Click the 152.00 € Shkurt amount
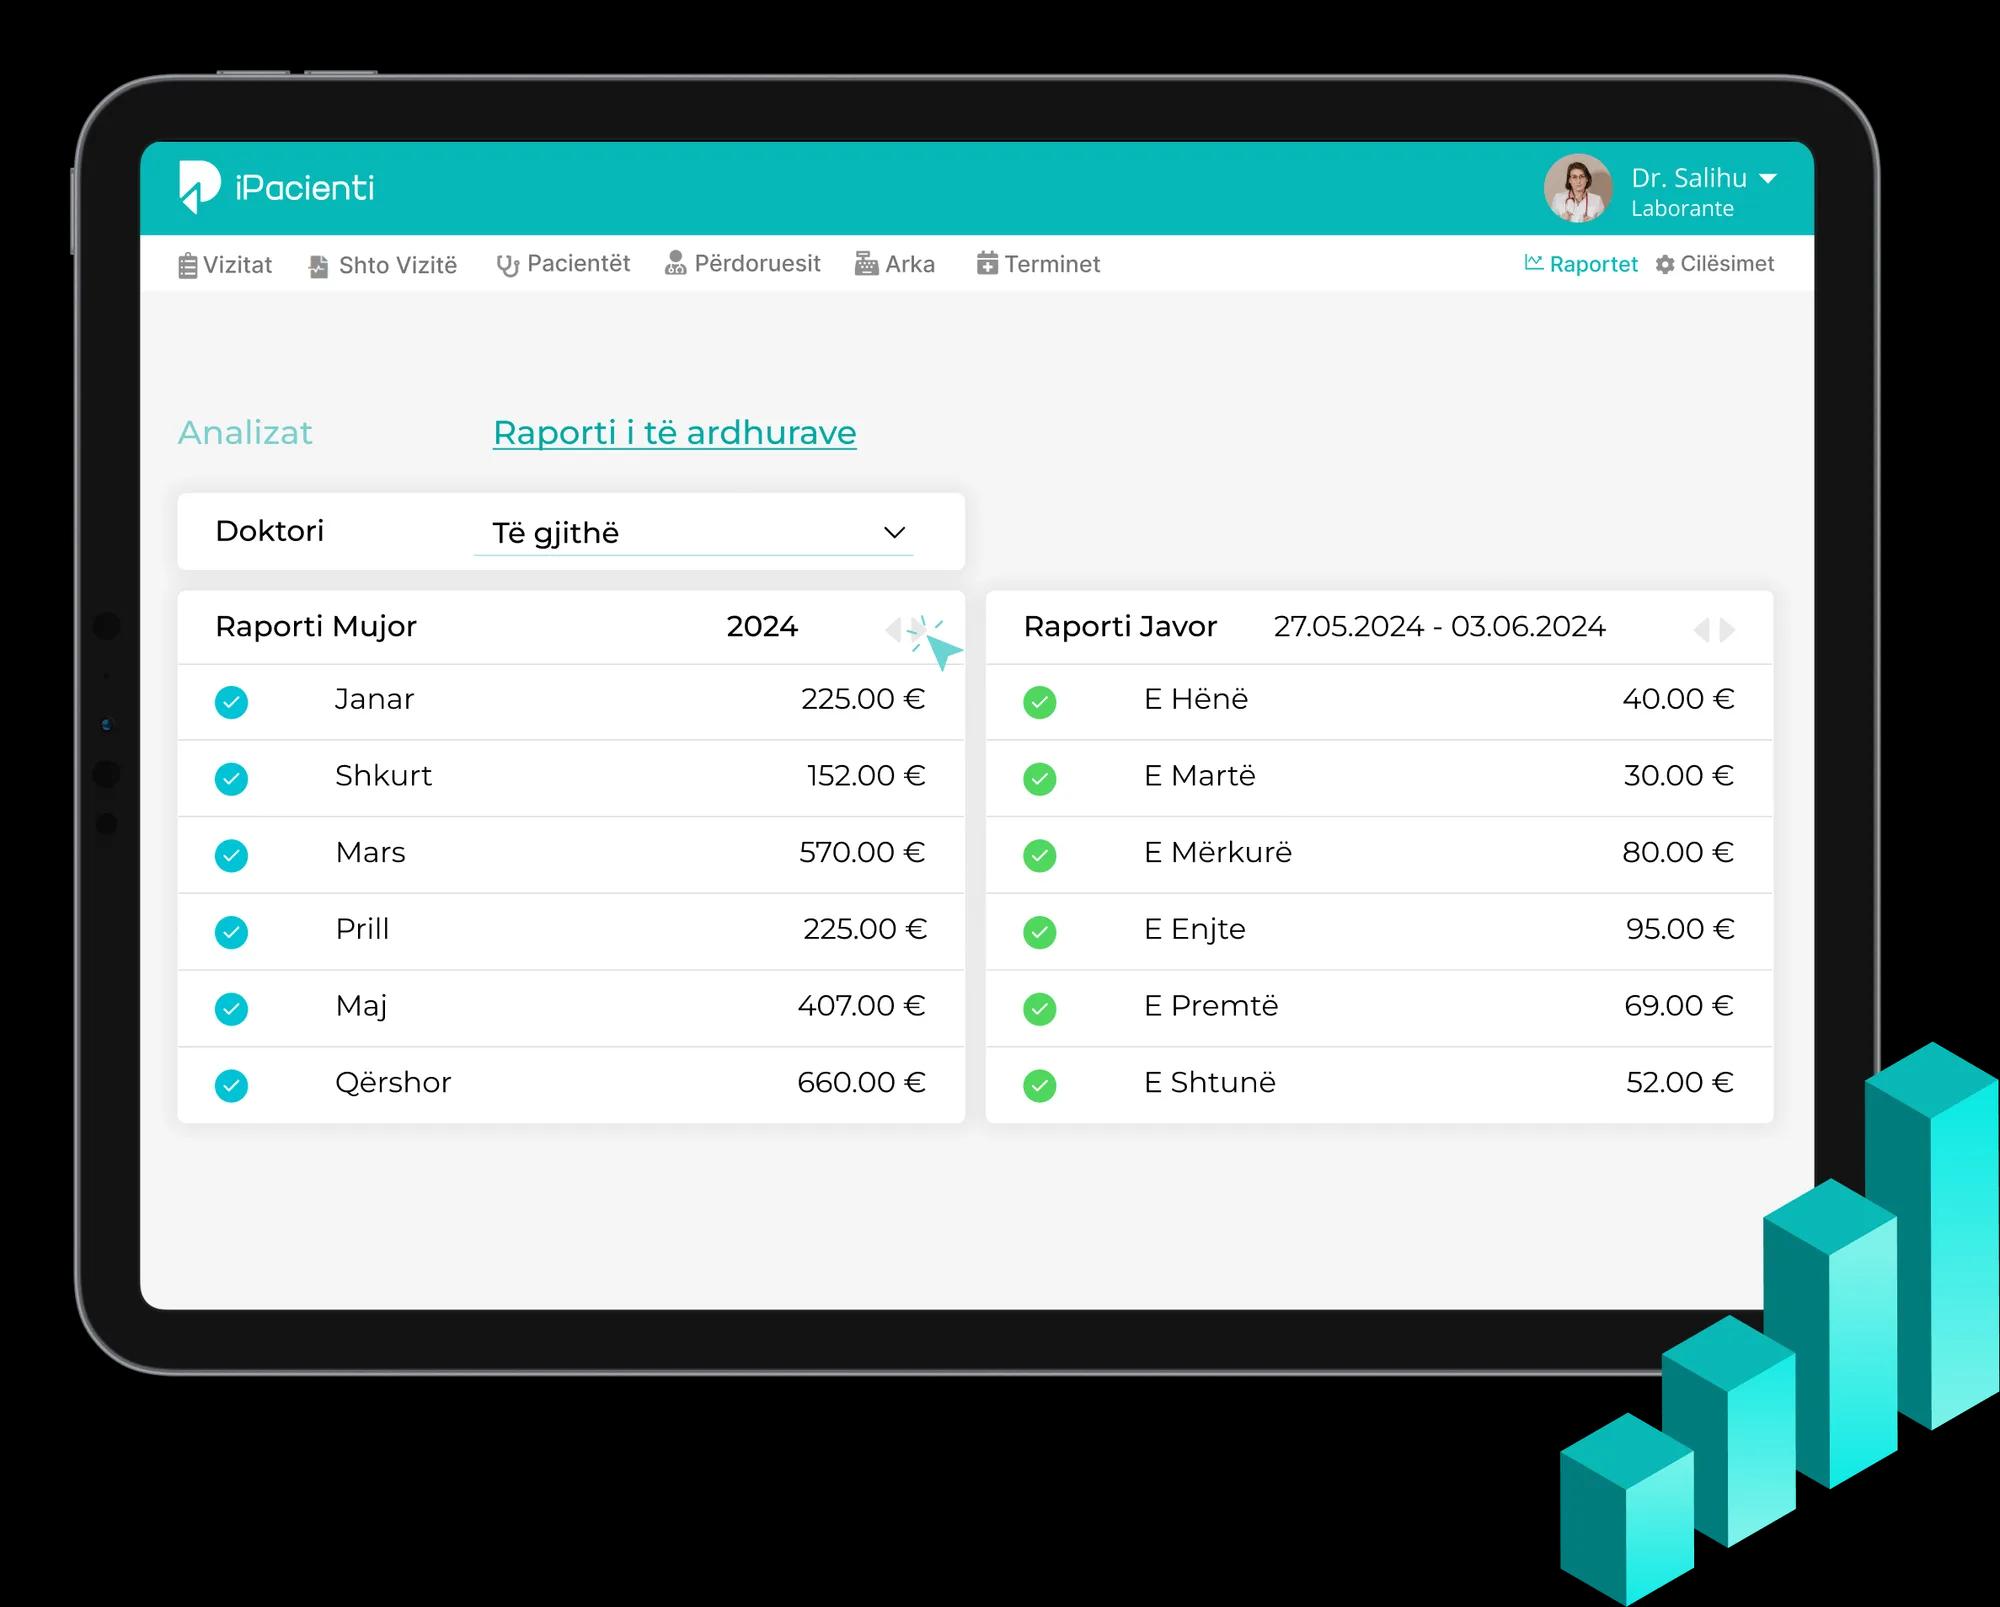2000x1607 pixels. [866, 775]
